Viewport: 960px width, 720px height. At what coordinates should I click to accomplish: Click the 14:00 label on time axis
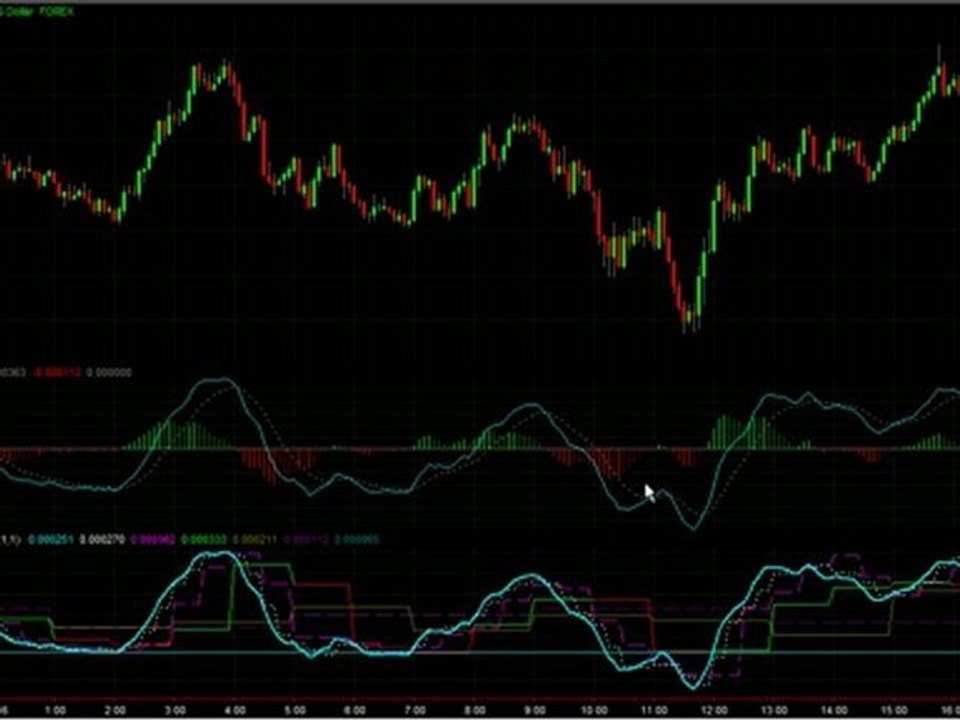pos(834,710)
